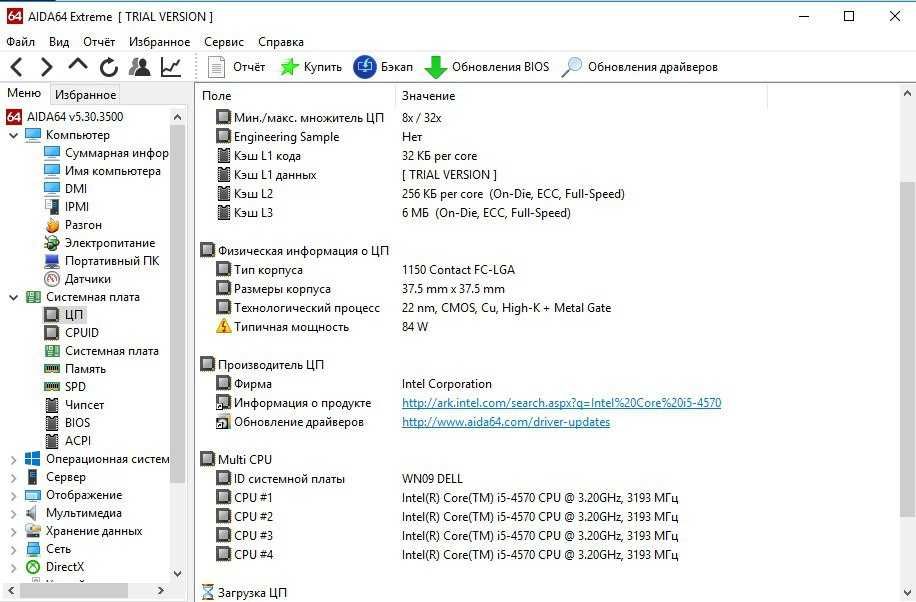Expand the DirectX tree node
916x602 pixels.
(13, 568)
